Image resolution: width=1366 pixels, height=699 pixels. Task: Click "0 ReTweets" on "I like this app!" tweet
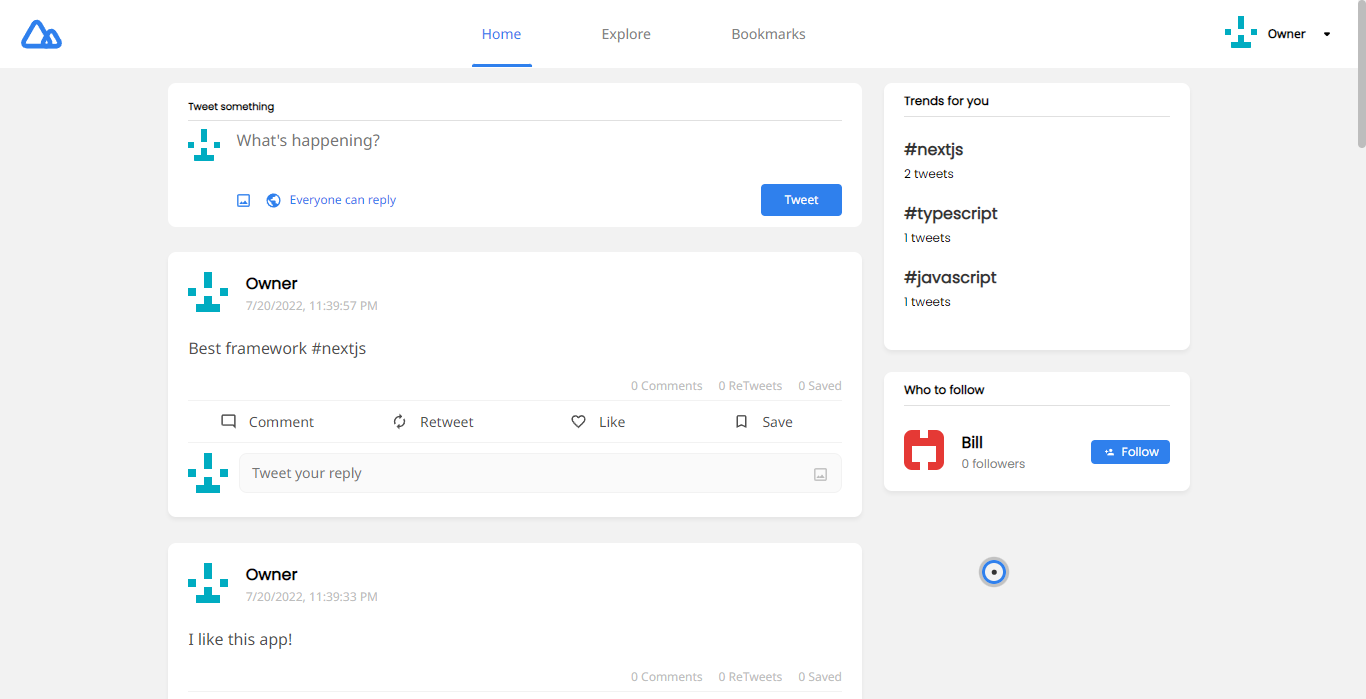point(750,677)
